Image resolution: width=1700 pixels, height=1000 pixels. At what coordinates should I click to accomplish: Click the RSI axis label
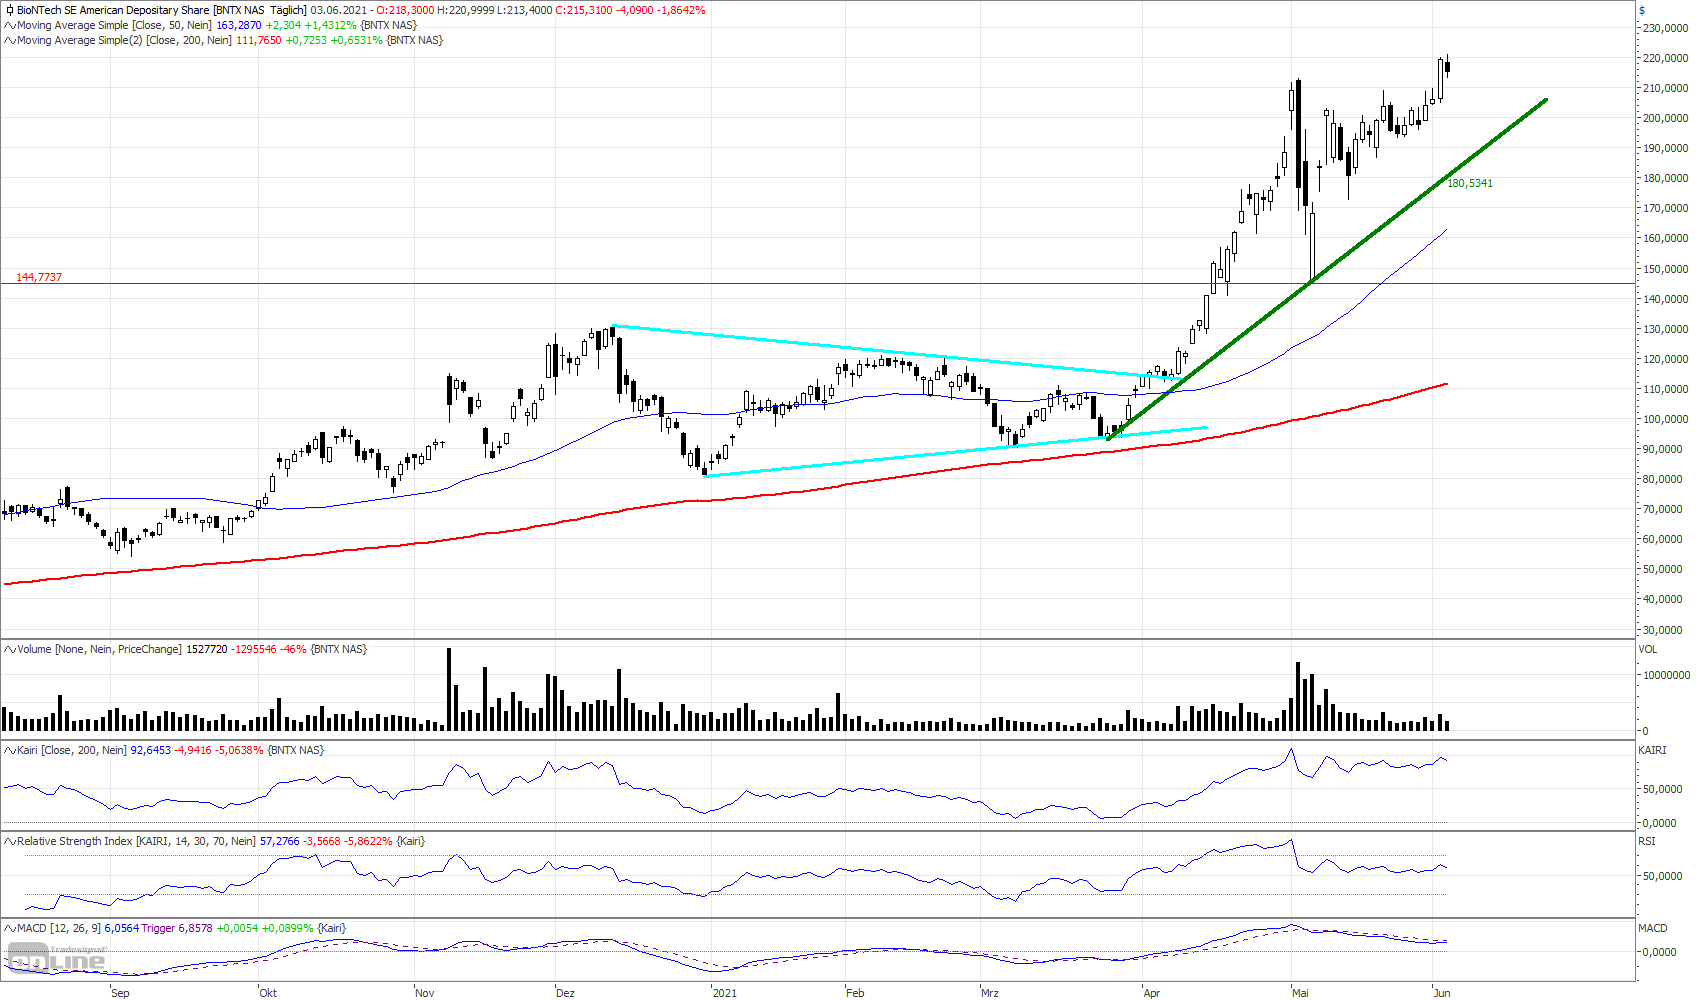[1647, 841]
